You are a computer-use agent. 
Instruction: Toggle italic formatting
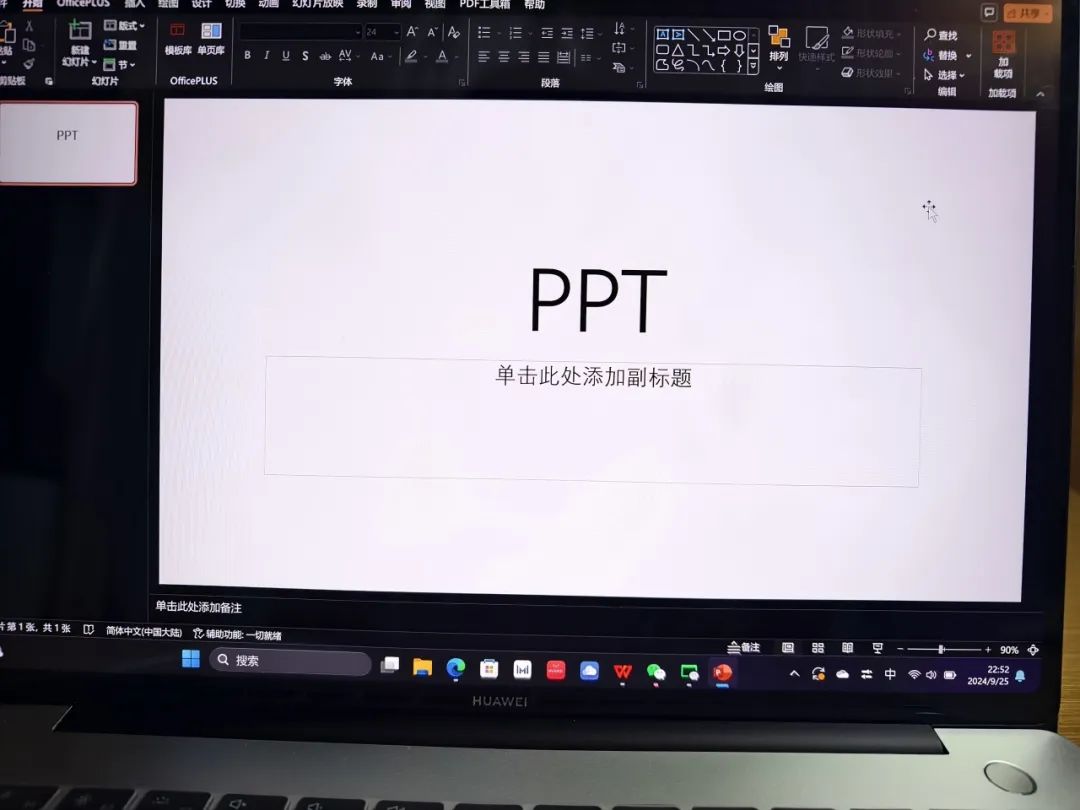[267, 55]
